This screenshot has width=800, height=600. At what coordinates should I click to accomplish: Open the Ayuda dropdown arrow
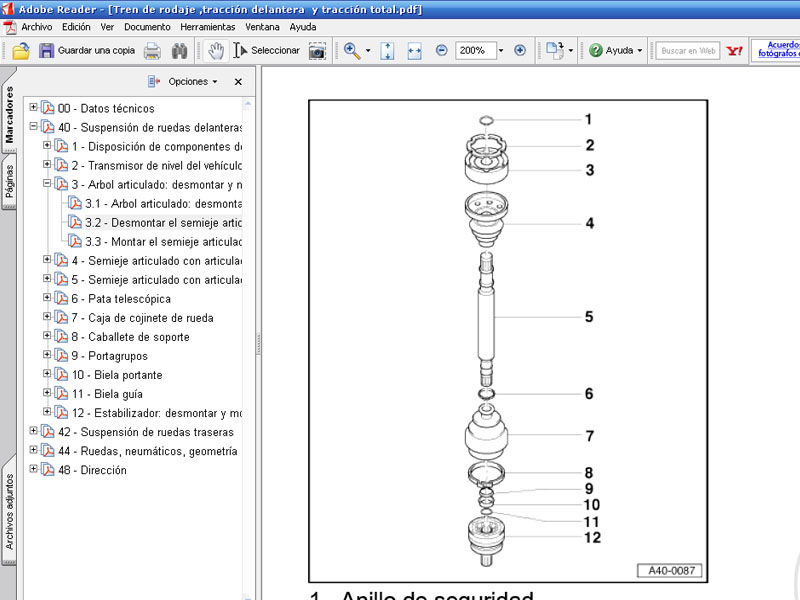tap(639, 51)
